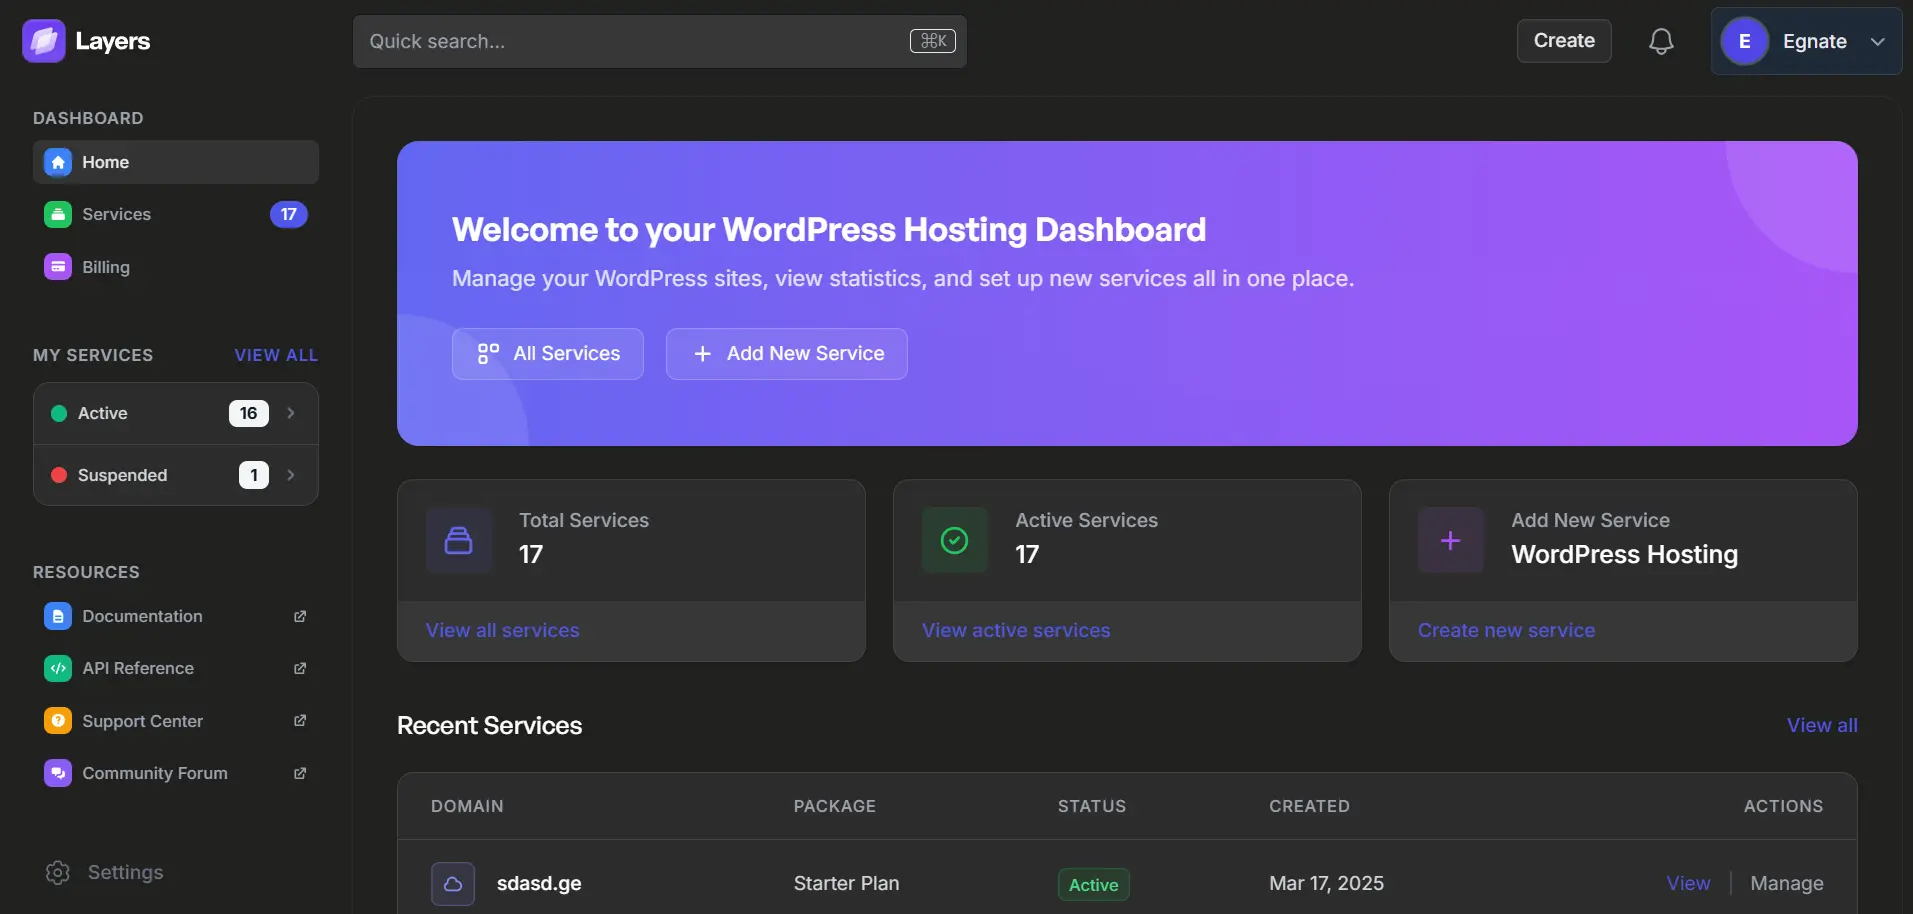
Task: Expand the Egnate account dropdown chevron
Action: tap(1878, 41)
